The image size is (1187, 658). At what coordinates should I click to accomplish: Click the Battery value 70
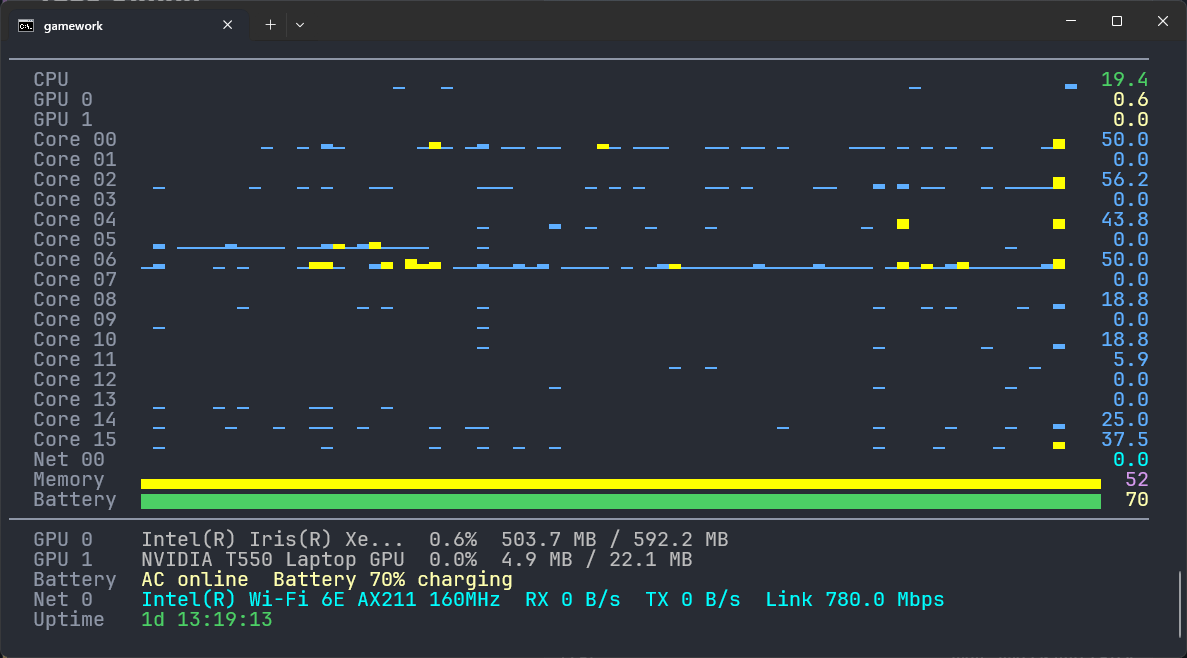pyautogui.click(x=1136, y=500)
